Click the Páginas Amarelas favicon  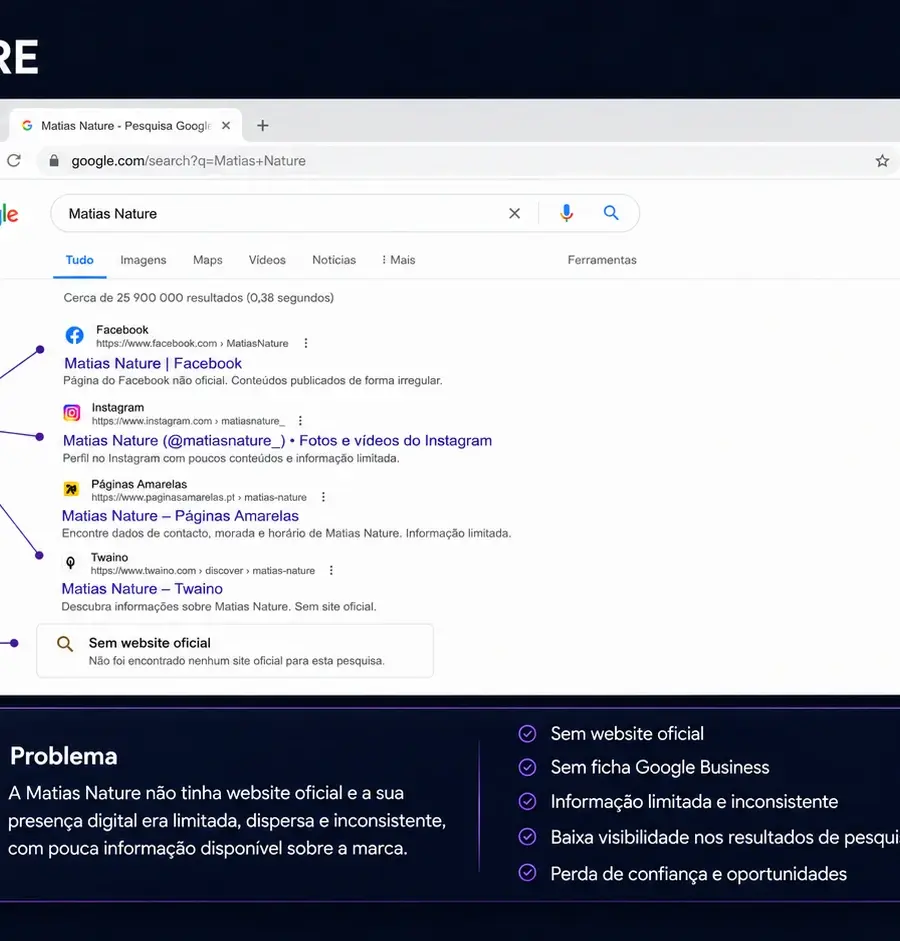71,489
